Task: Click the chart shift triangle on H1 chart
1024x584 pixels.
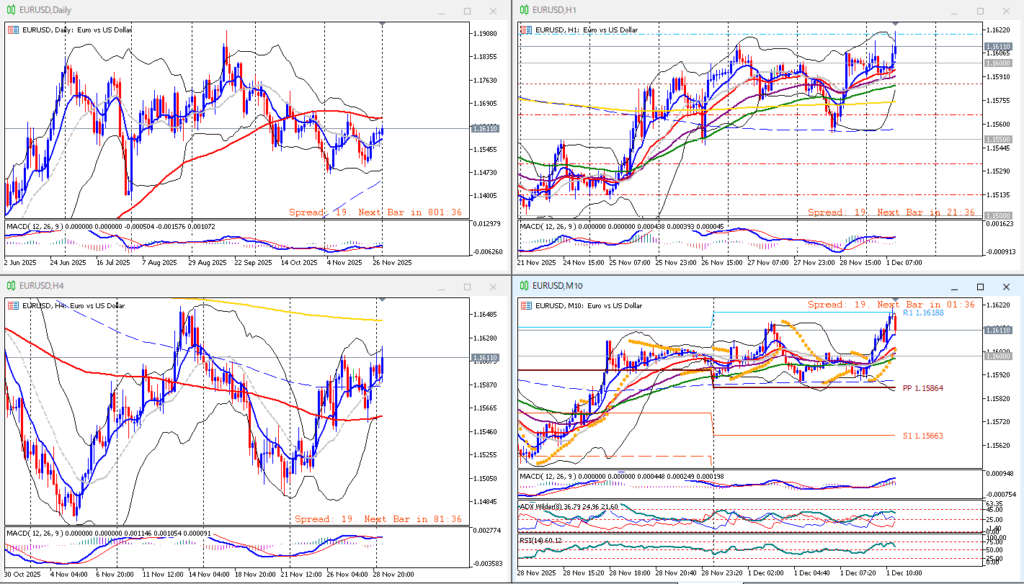Action: click(x=894, y=22)
